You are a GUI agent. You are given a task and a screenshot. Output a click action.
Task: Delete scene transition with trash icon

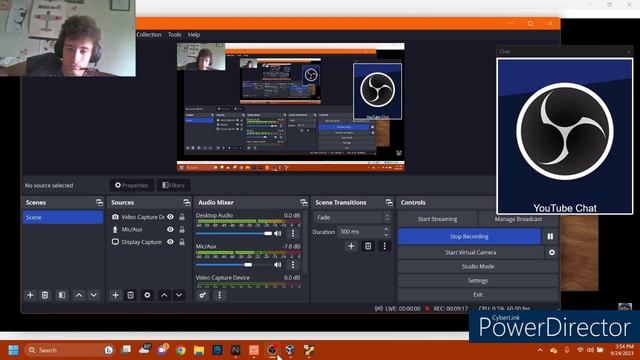[368, 246]
